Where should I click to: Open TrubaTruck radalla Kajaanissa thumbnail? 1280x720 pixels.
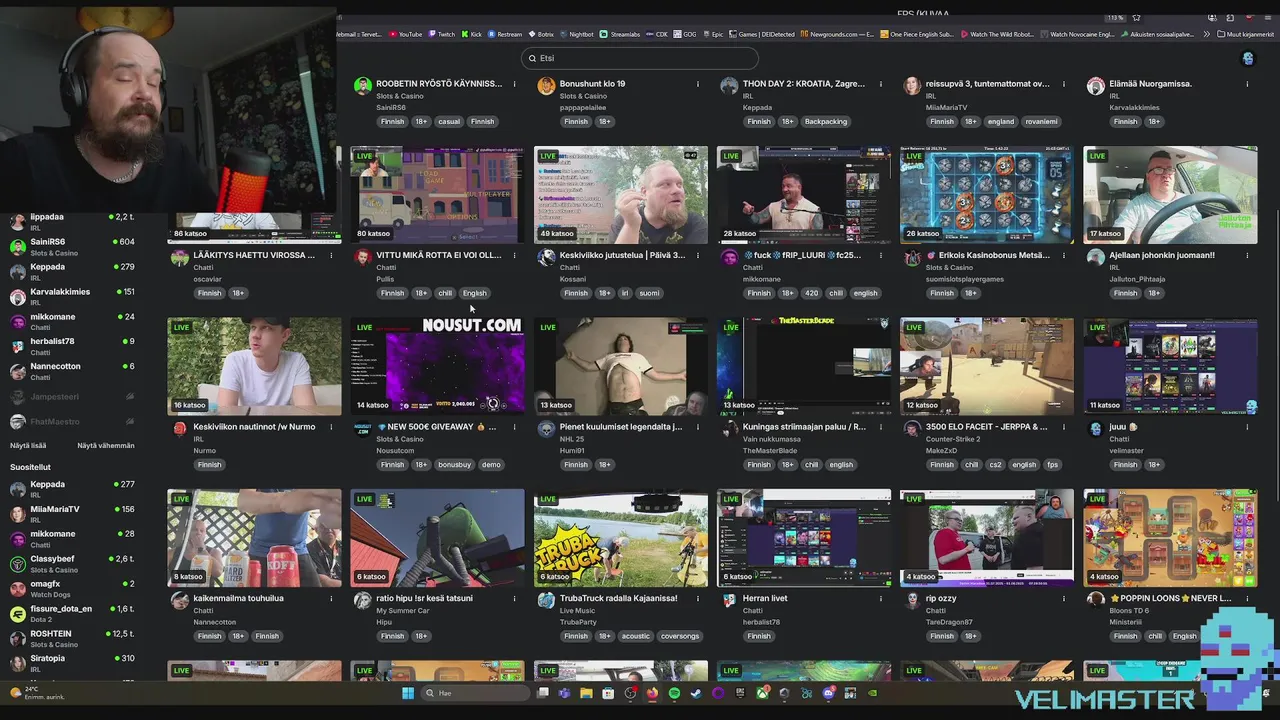point(620,538)
